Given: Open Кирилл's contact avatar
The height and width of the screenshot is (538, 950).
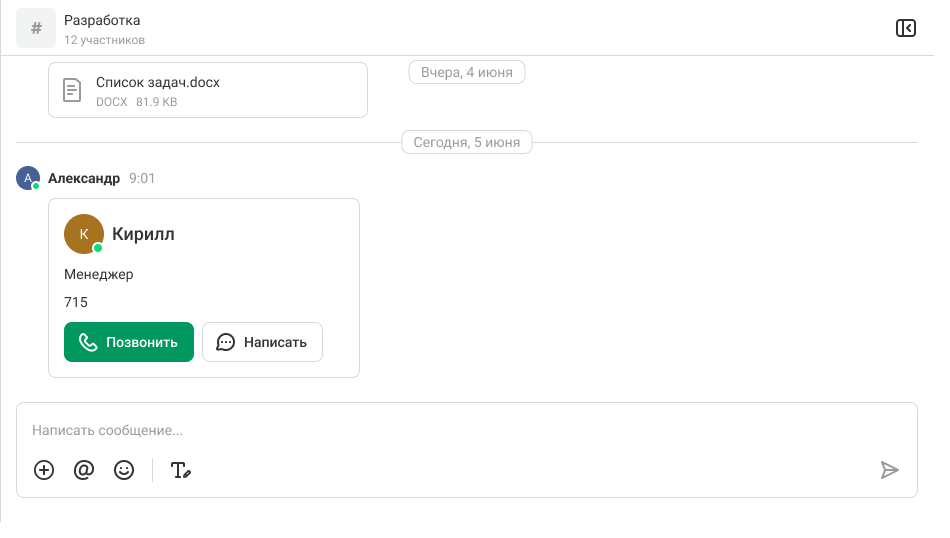Looking at the screenshot, I should point(84,234).
